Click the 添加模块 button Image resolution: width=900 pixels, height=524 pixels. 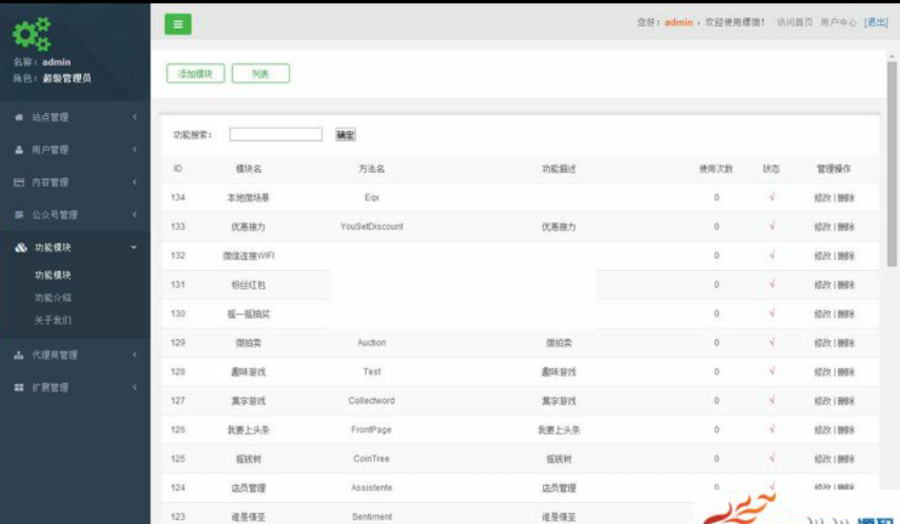195,73
